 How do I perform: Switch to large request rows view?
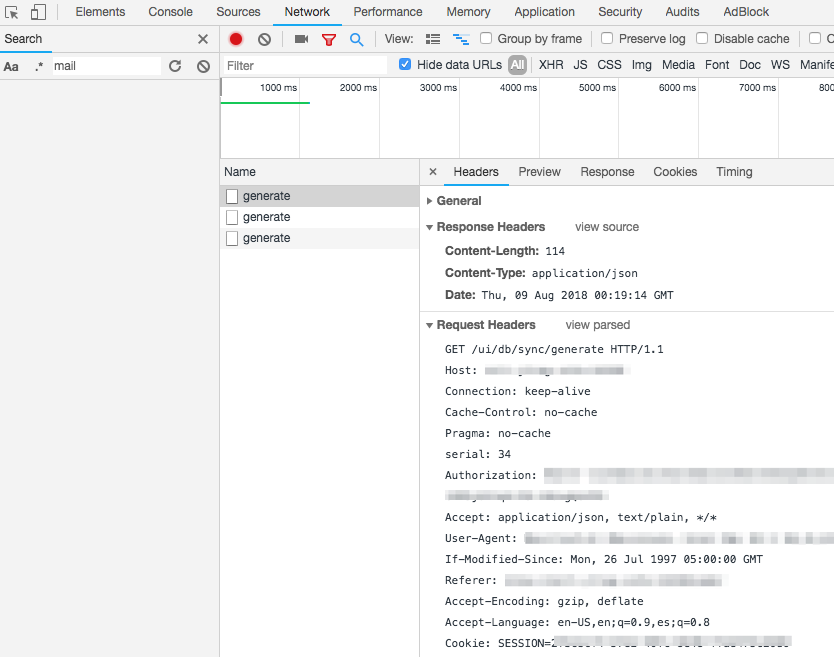pos(433,39)
